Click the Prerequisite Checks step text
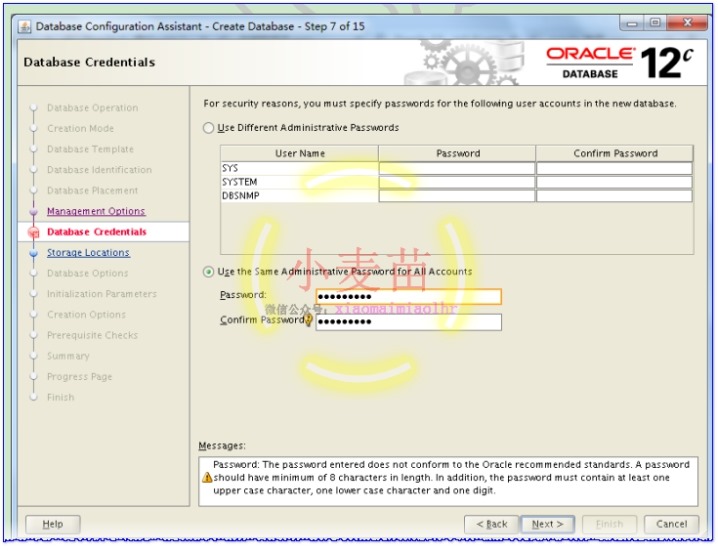The image size is (718, 551). click(x=92, y=335)
